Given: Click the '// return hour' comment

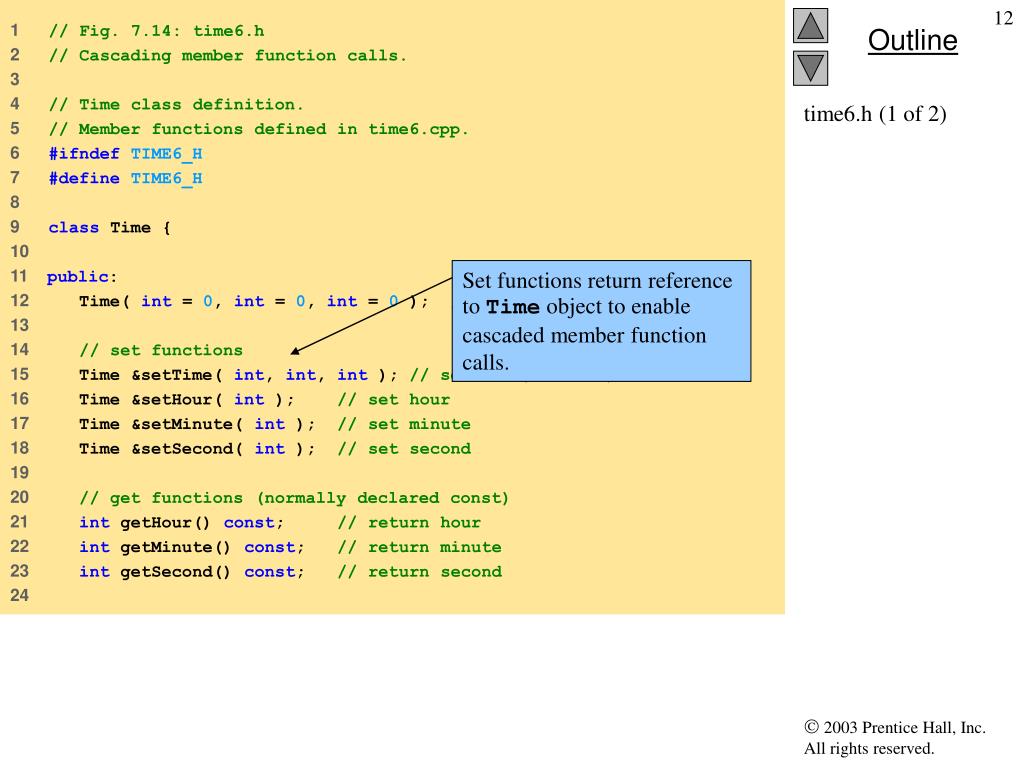Looking at the screenshot, I should coord(409,522).
